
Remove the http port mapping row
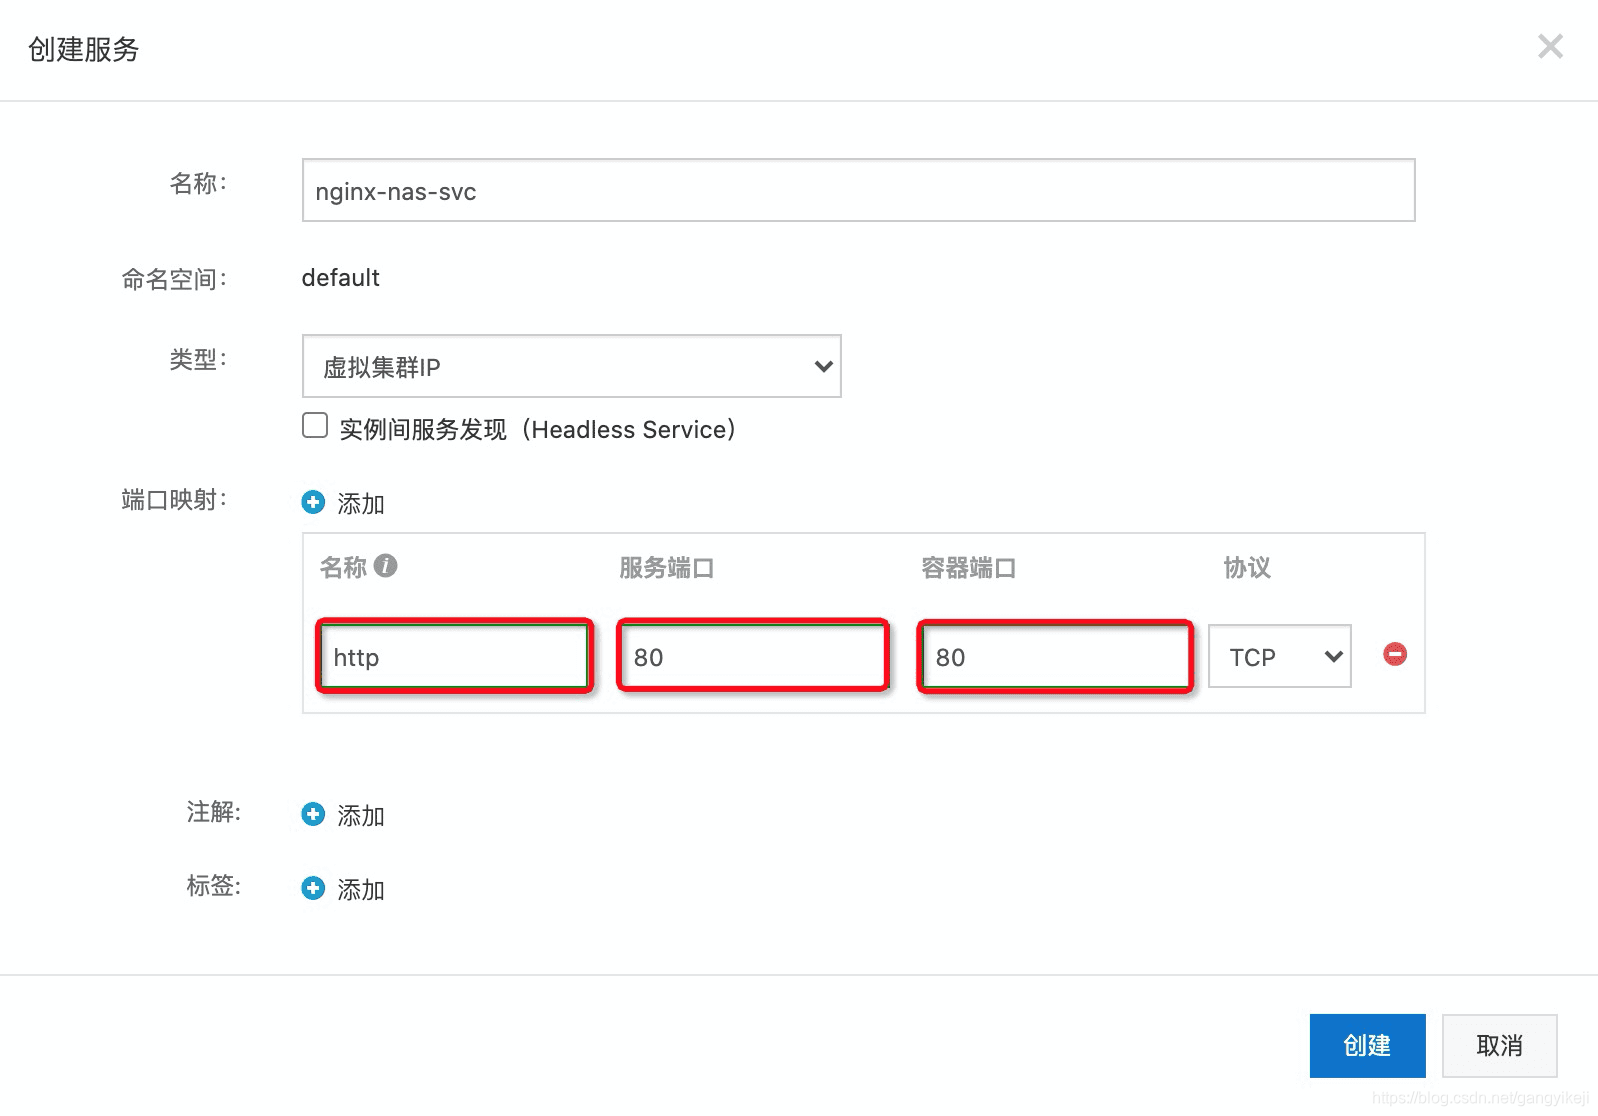1395,654
